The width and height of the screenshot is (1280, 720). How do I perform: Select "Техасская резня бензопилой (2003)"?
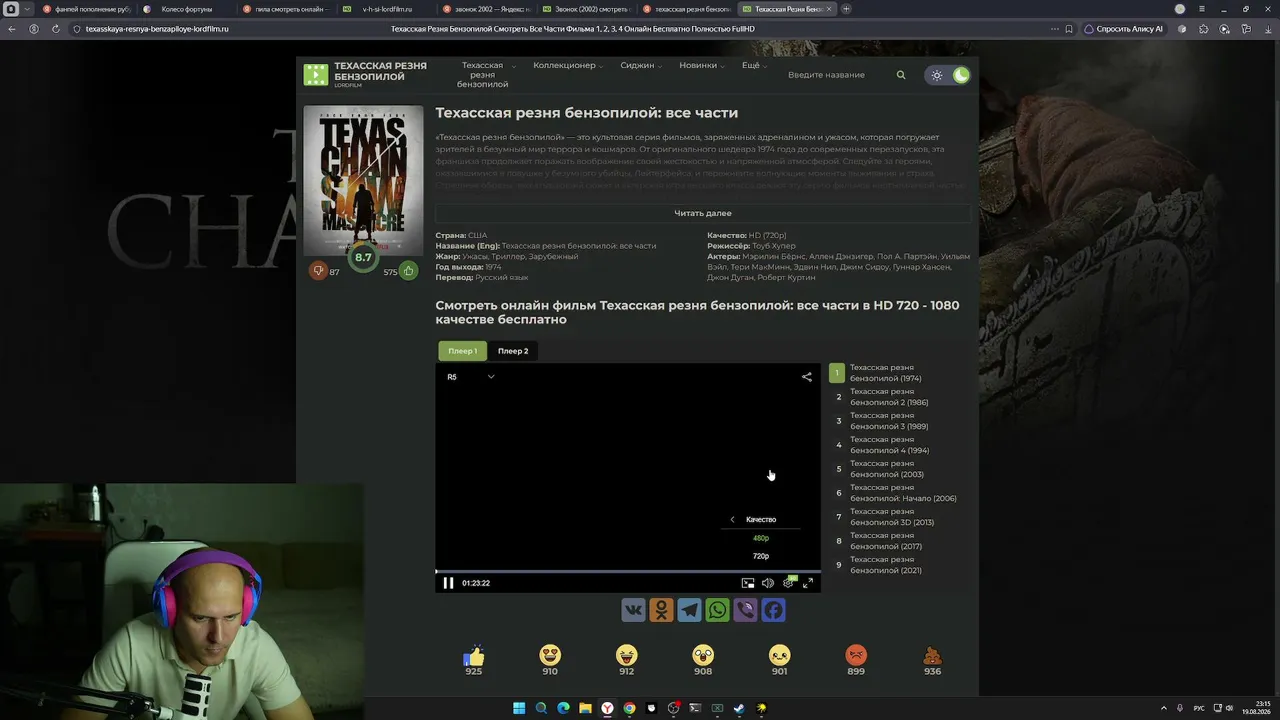coord(888,469)
